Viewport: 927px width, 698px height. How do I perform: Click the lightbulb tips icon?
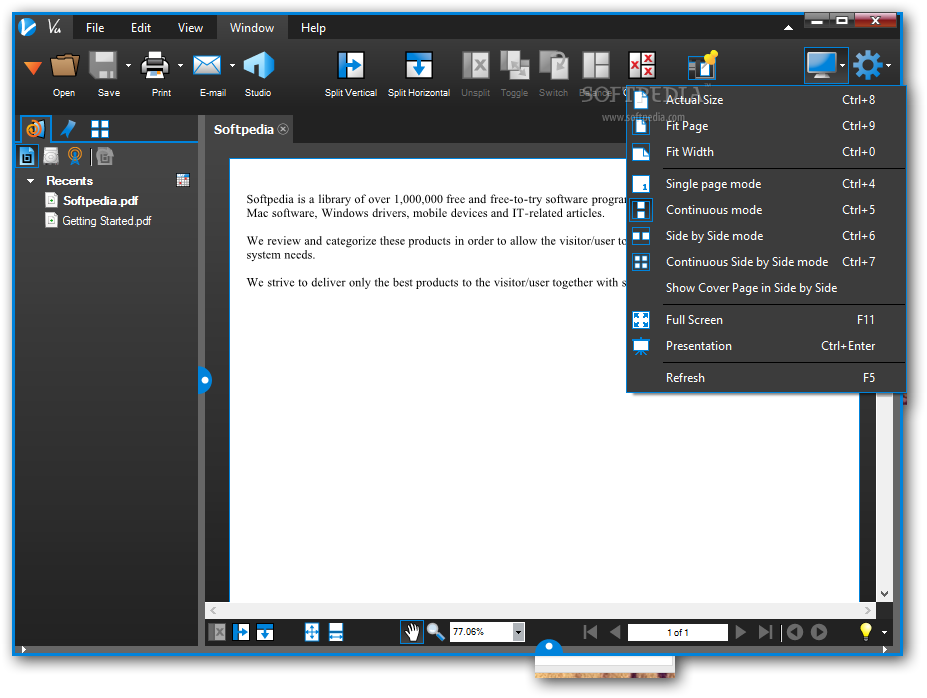[866, 632]
